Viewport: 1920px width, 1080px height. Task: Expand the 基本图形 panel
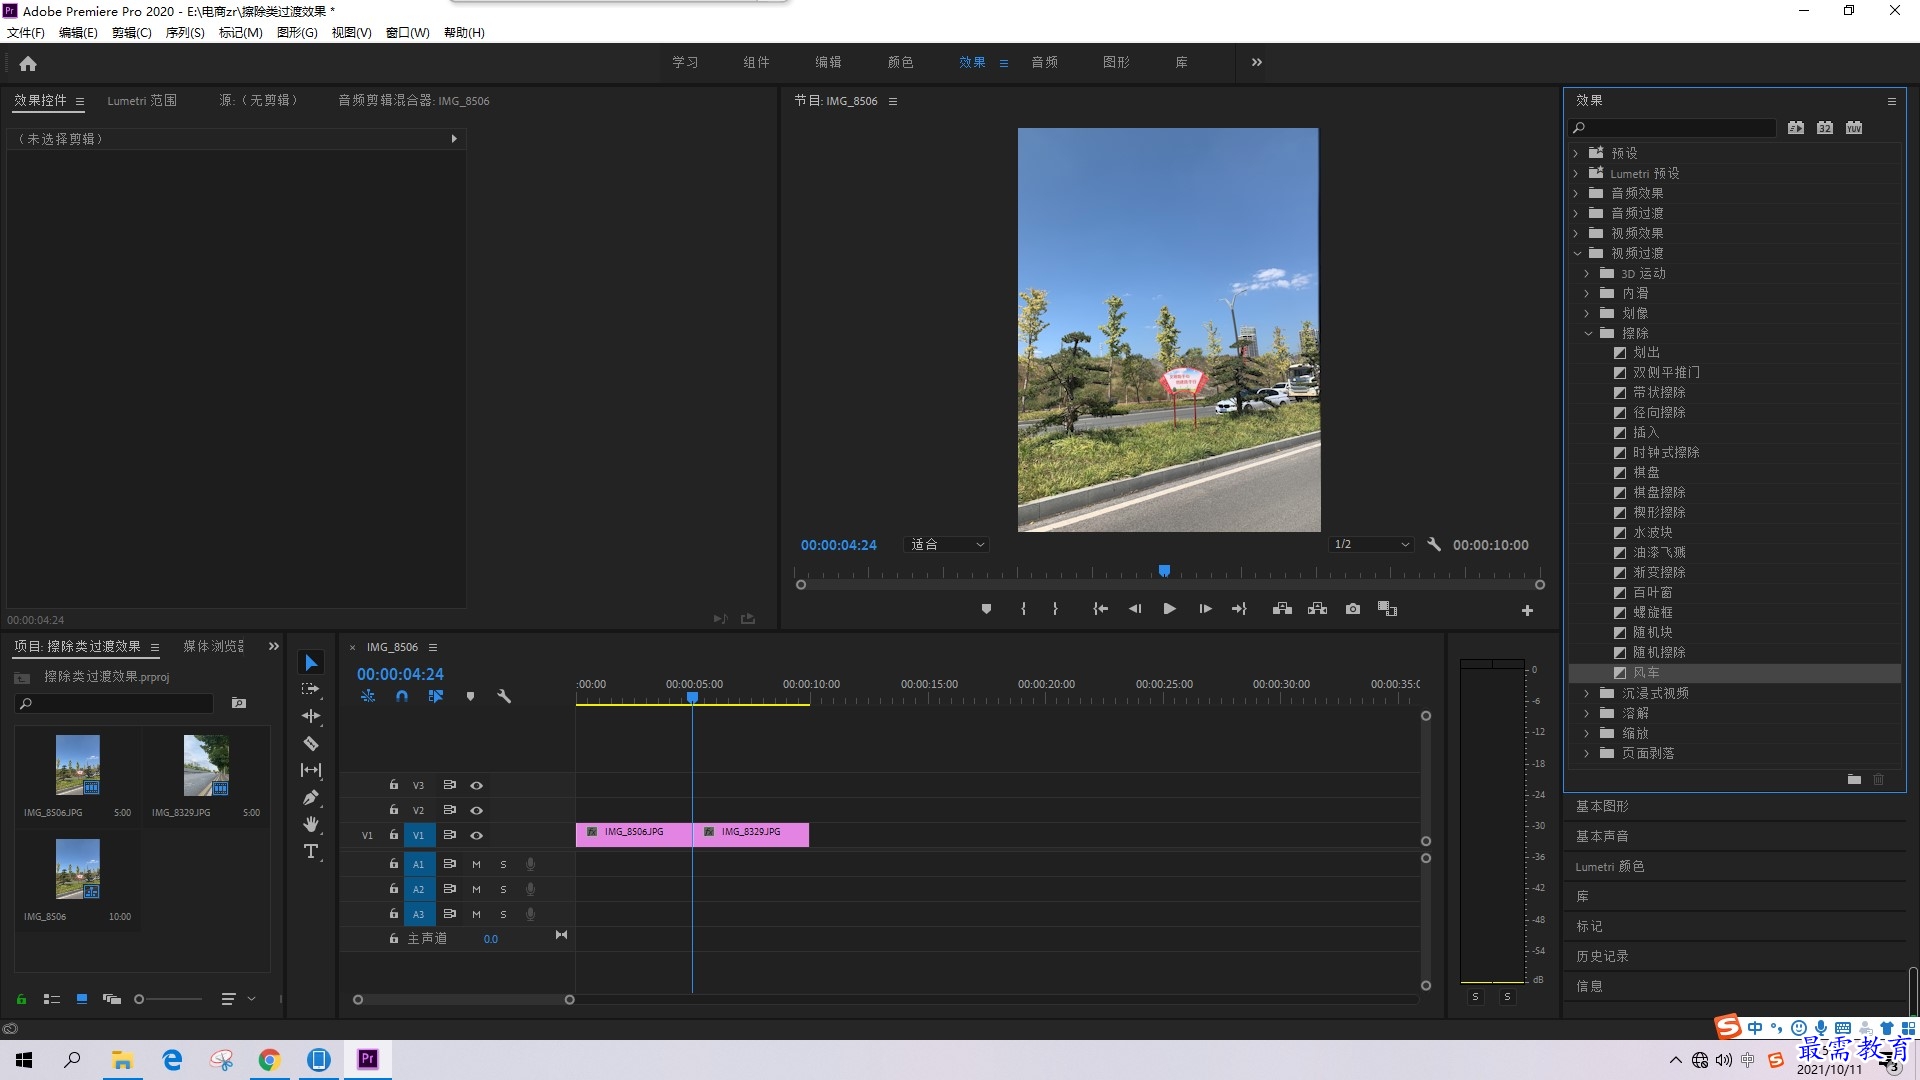click(x=1602, y=806)
